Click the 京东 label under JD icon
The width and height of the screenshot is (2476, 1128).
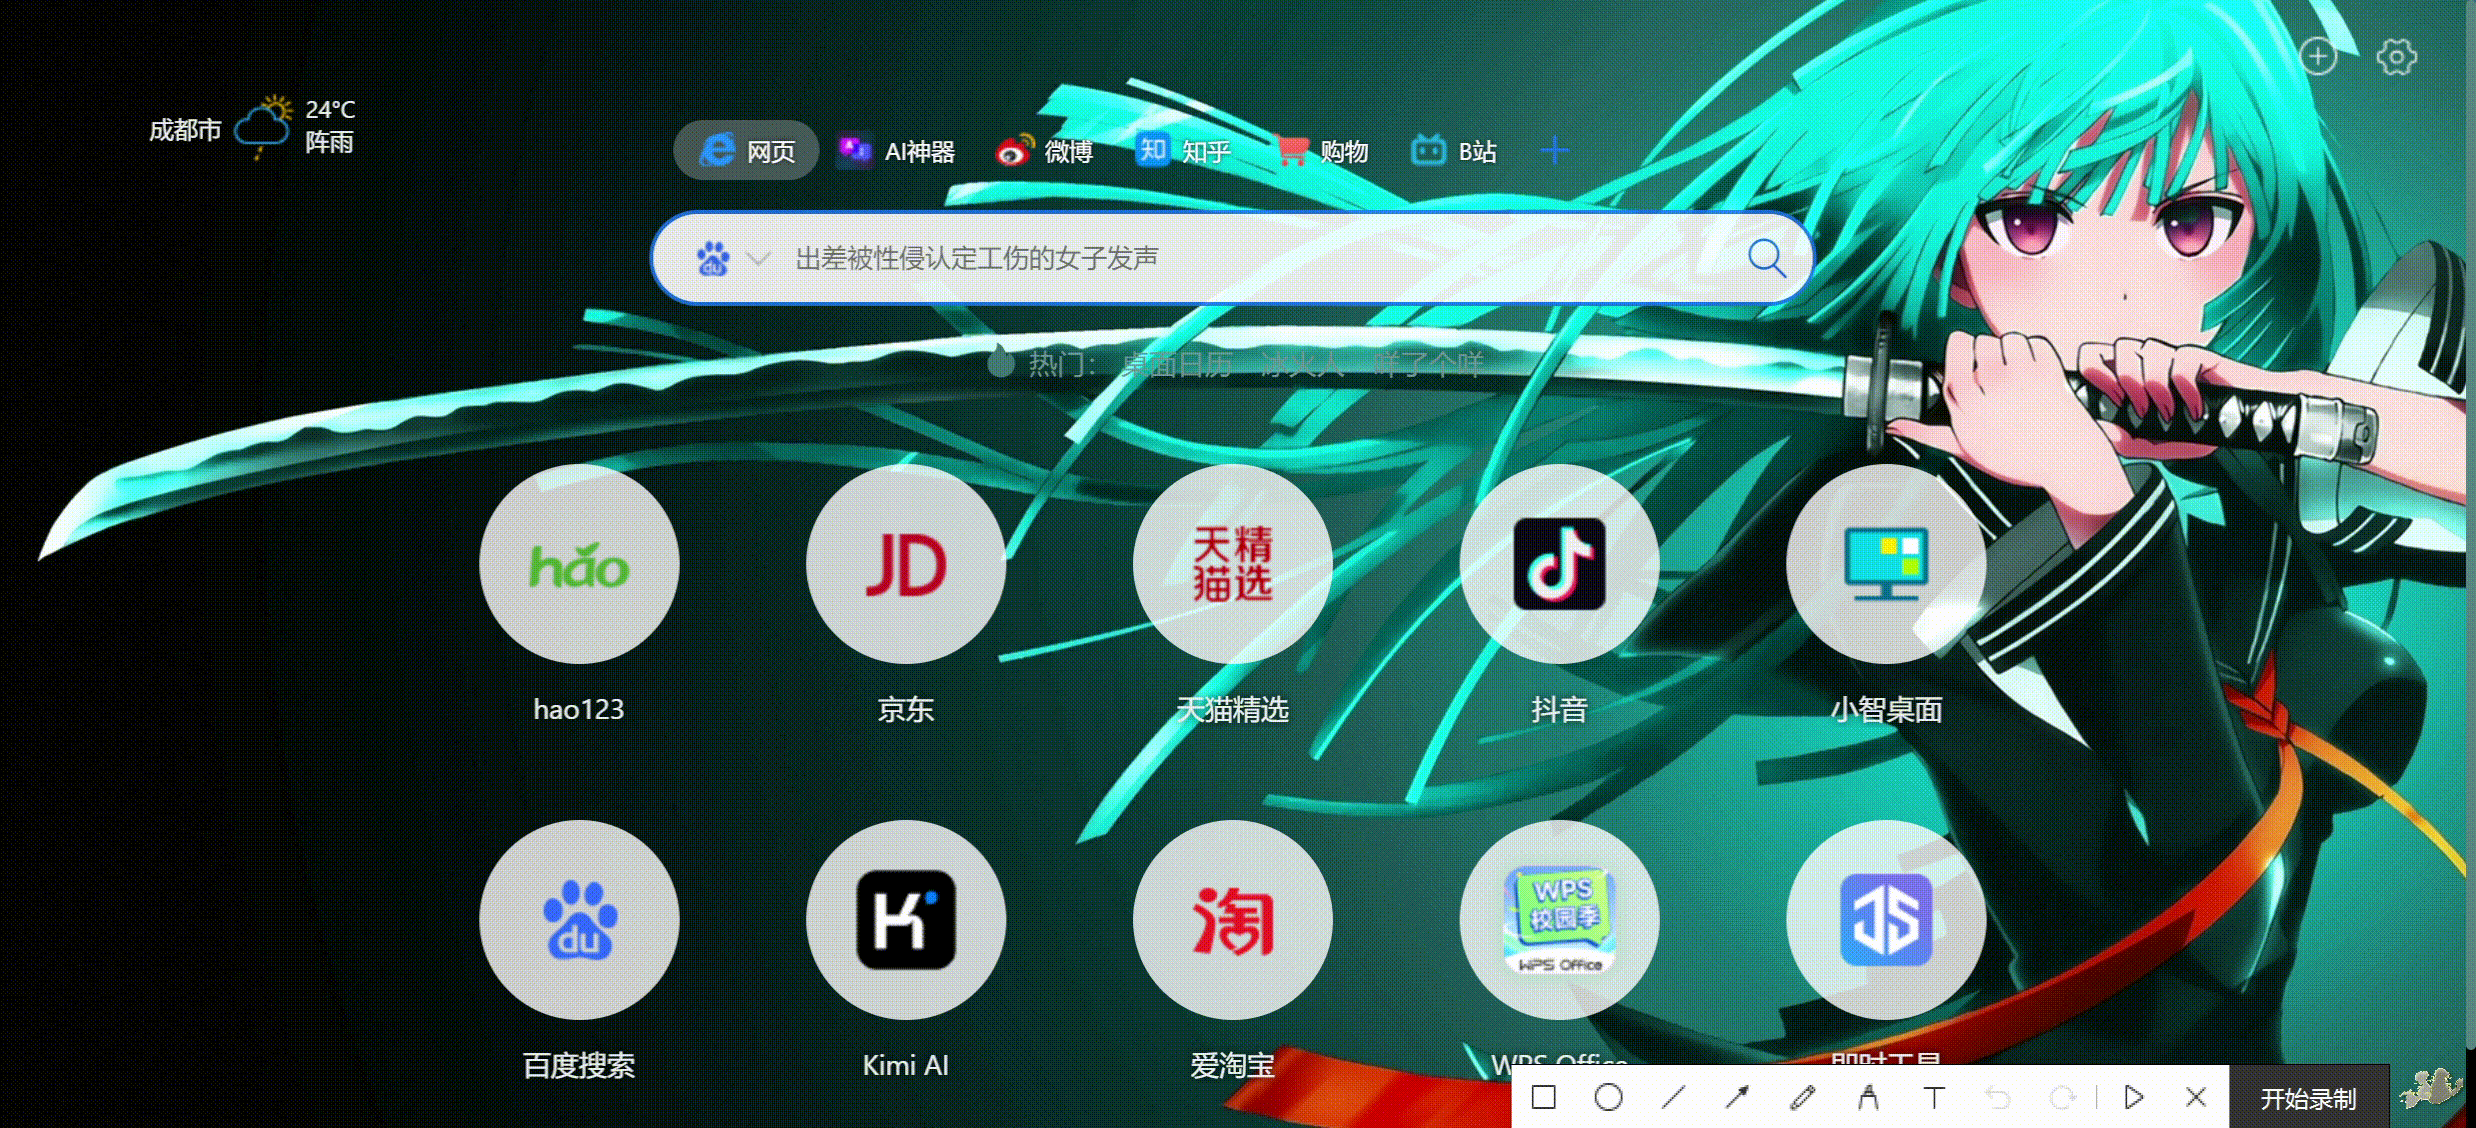(905, 709)
